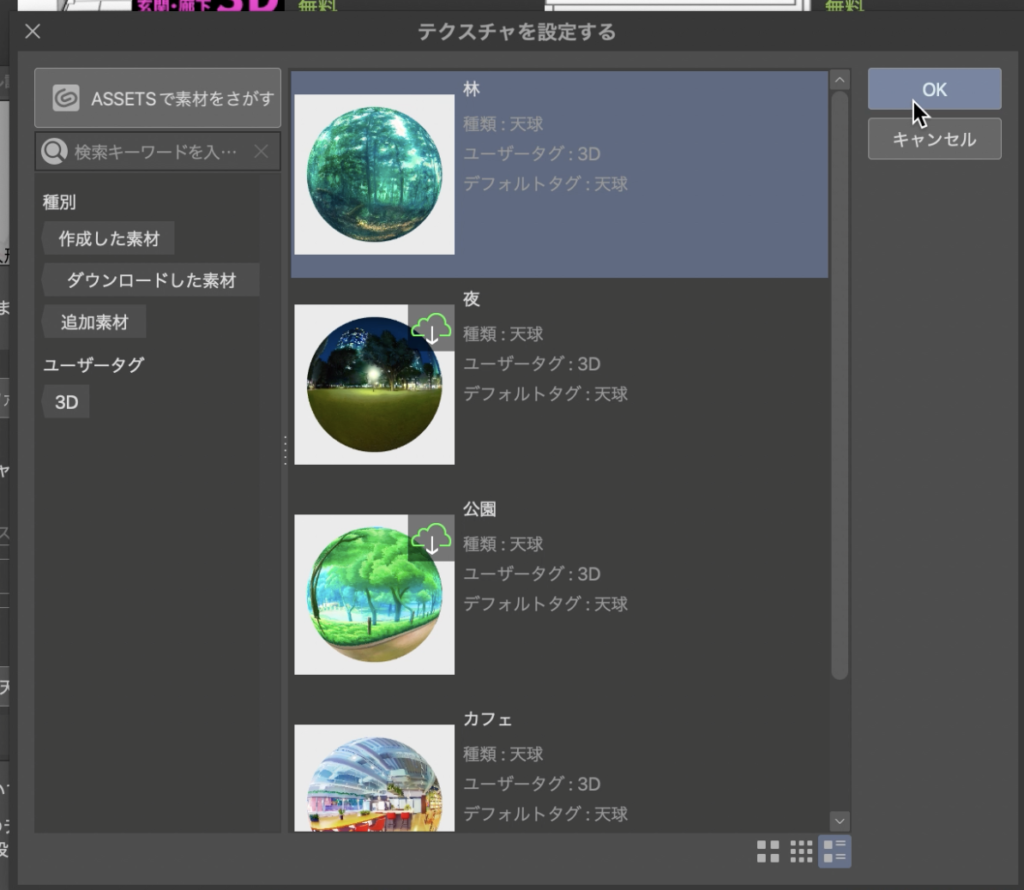Click the search keyword input field

(x=155, y=152)
